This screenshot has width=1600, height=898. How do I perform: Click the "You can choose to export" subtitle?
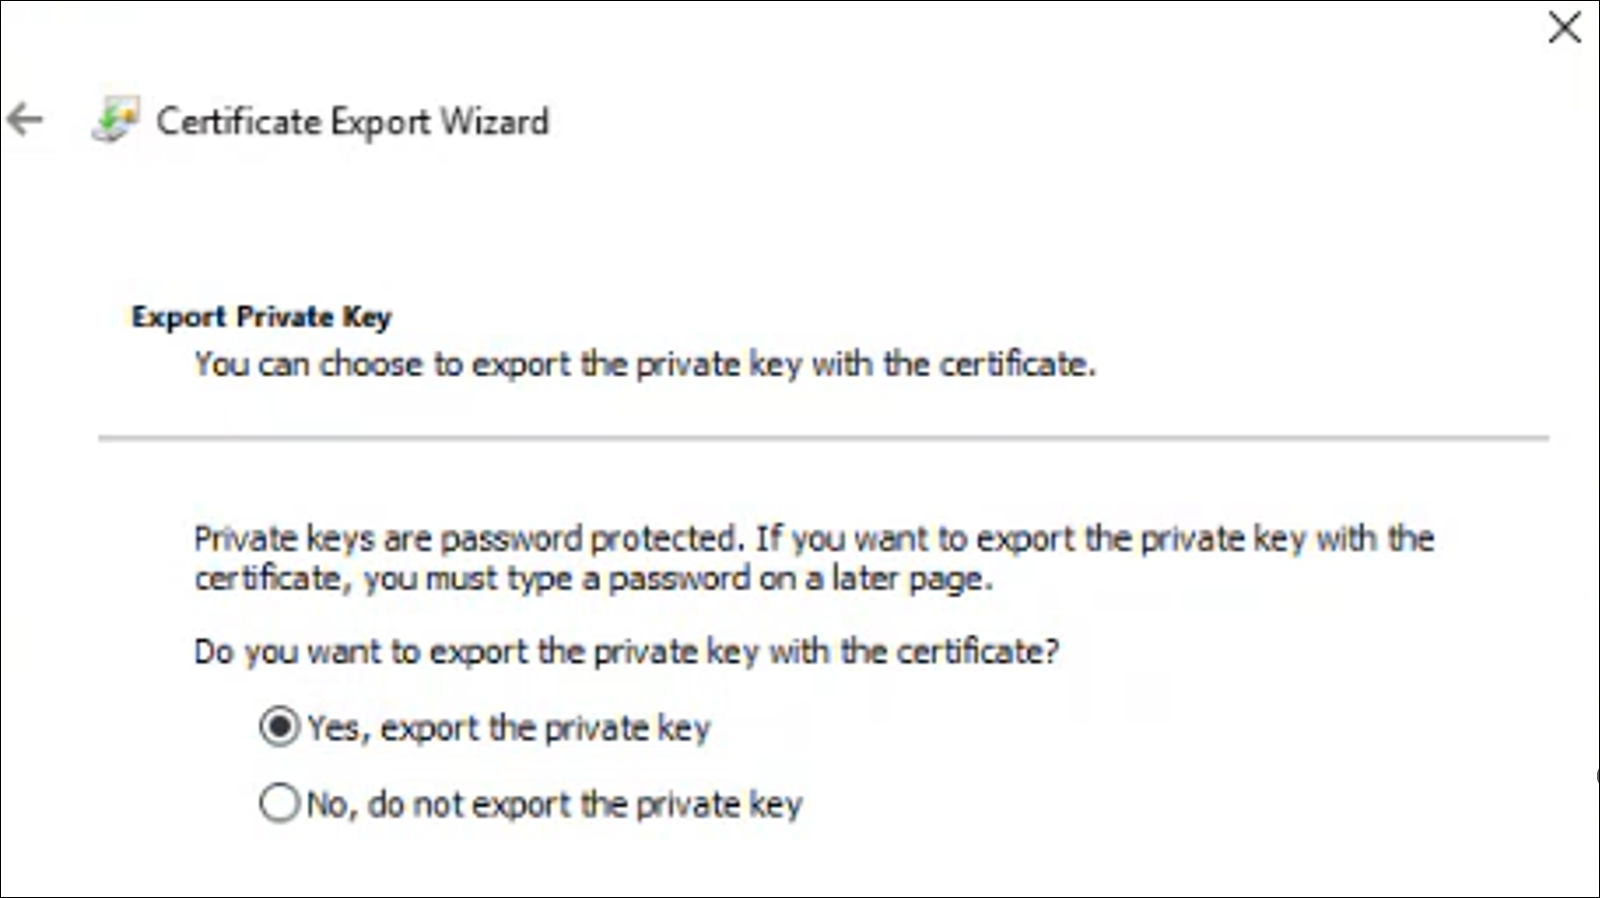[645, 364]
